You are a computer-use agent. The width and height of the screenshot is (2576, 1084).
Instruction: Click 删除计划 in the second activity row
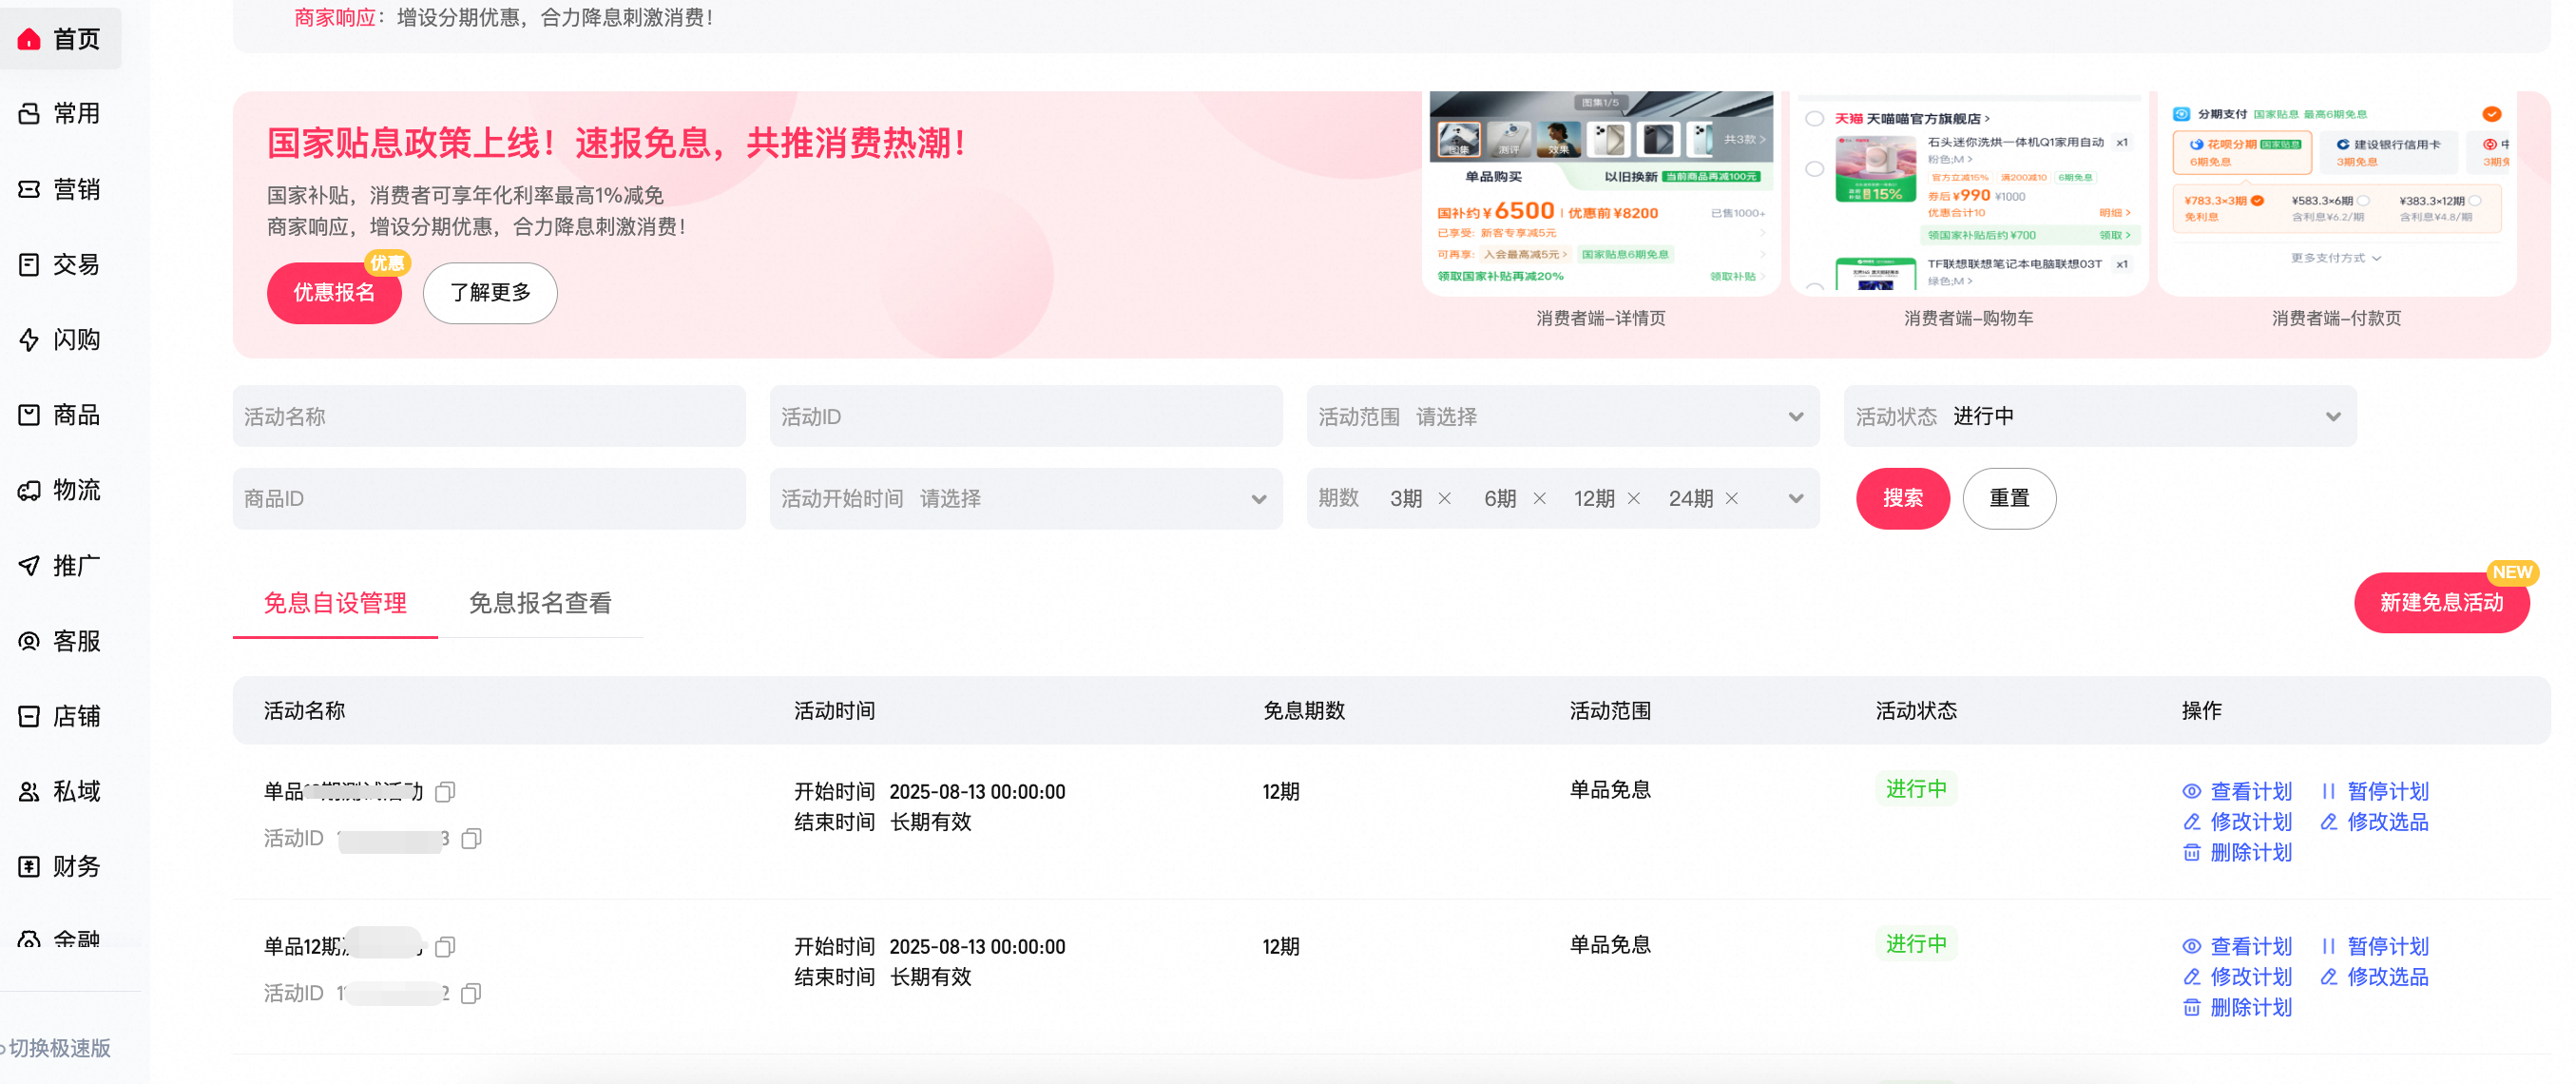2237,1008
